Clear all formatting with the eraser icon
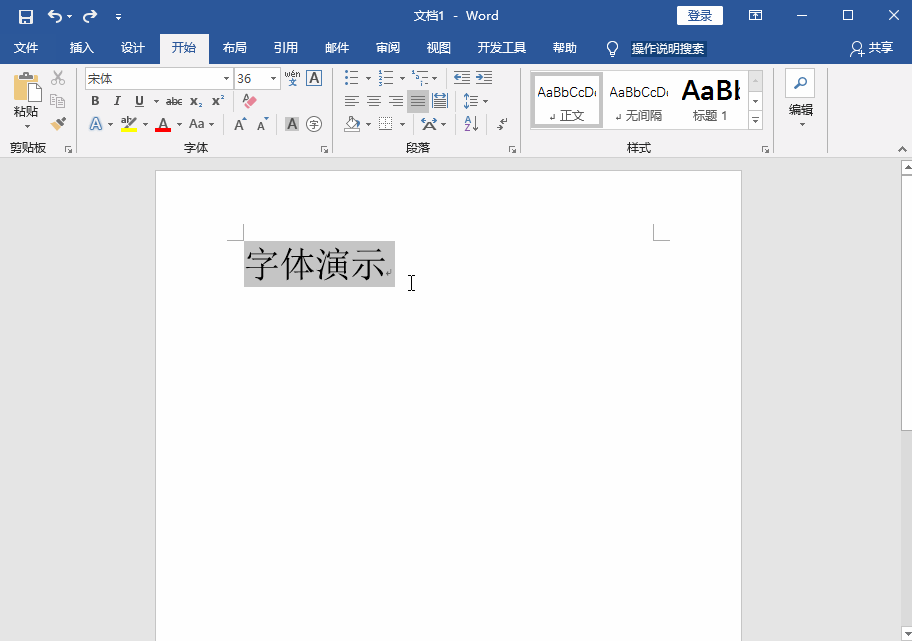Screen dimensions: 912x641 coord(249,100)
